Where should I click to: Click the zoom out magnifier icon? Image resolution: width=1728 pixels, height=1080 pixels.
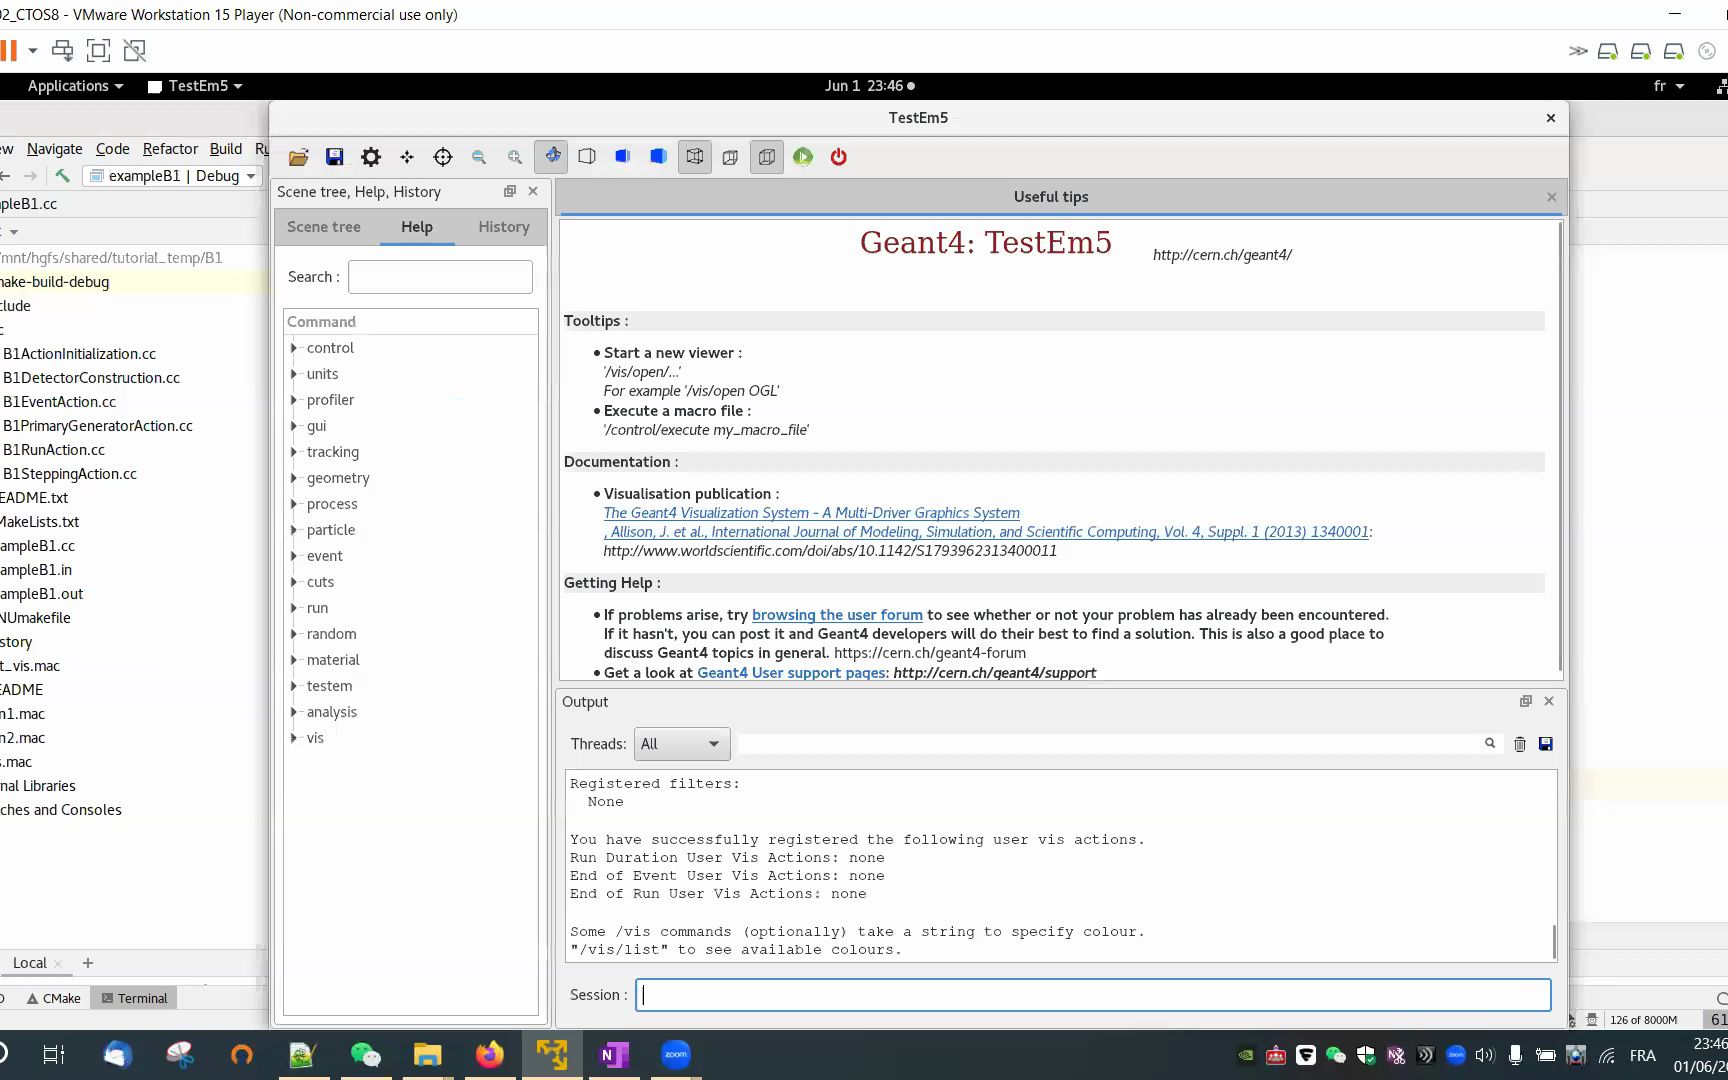(479, 157)
